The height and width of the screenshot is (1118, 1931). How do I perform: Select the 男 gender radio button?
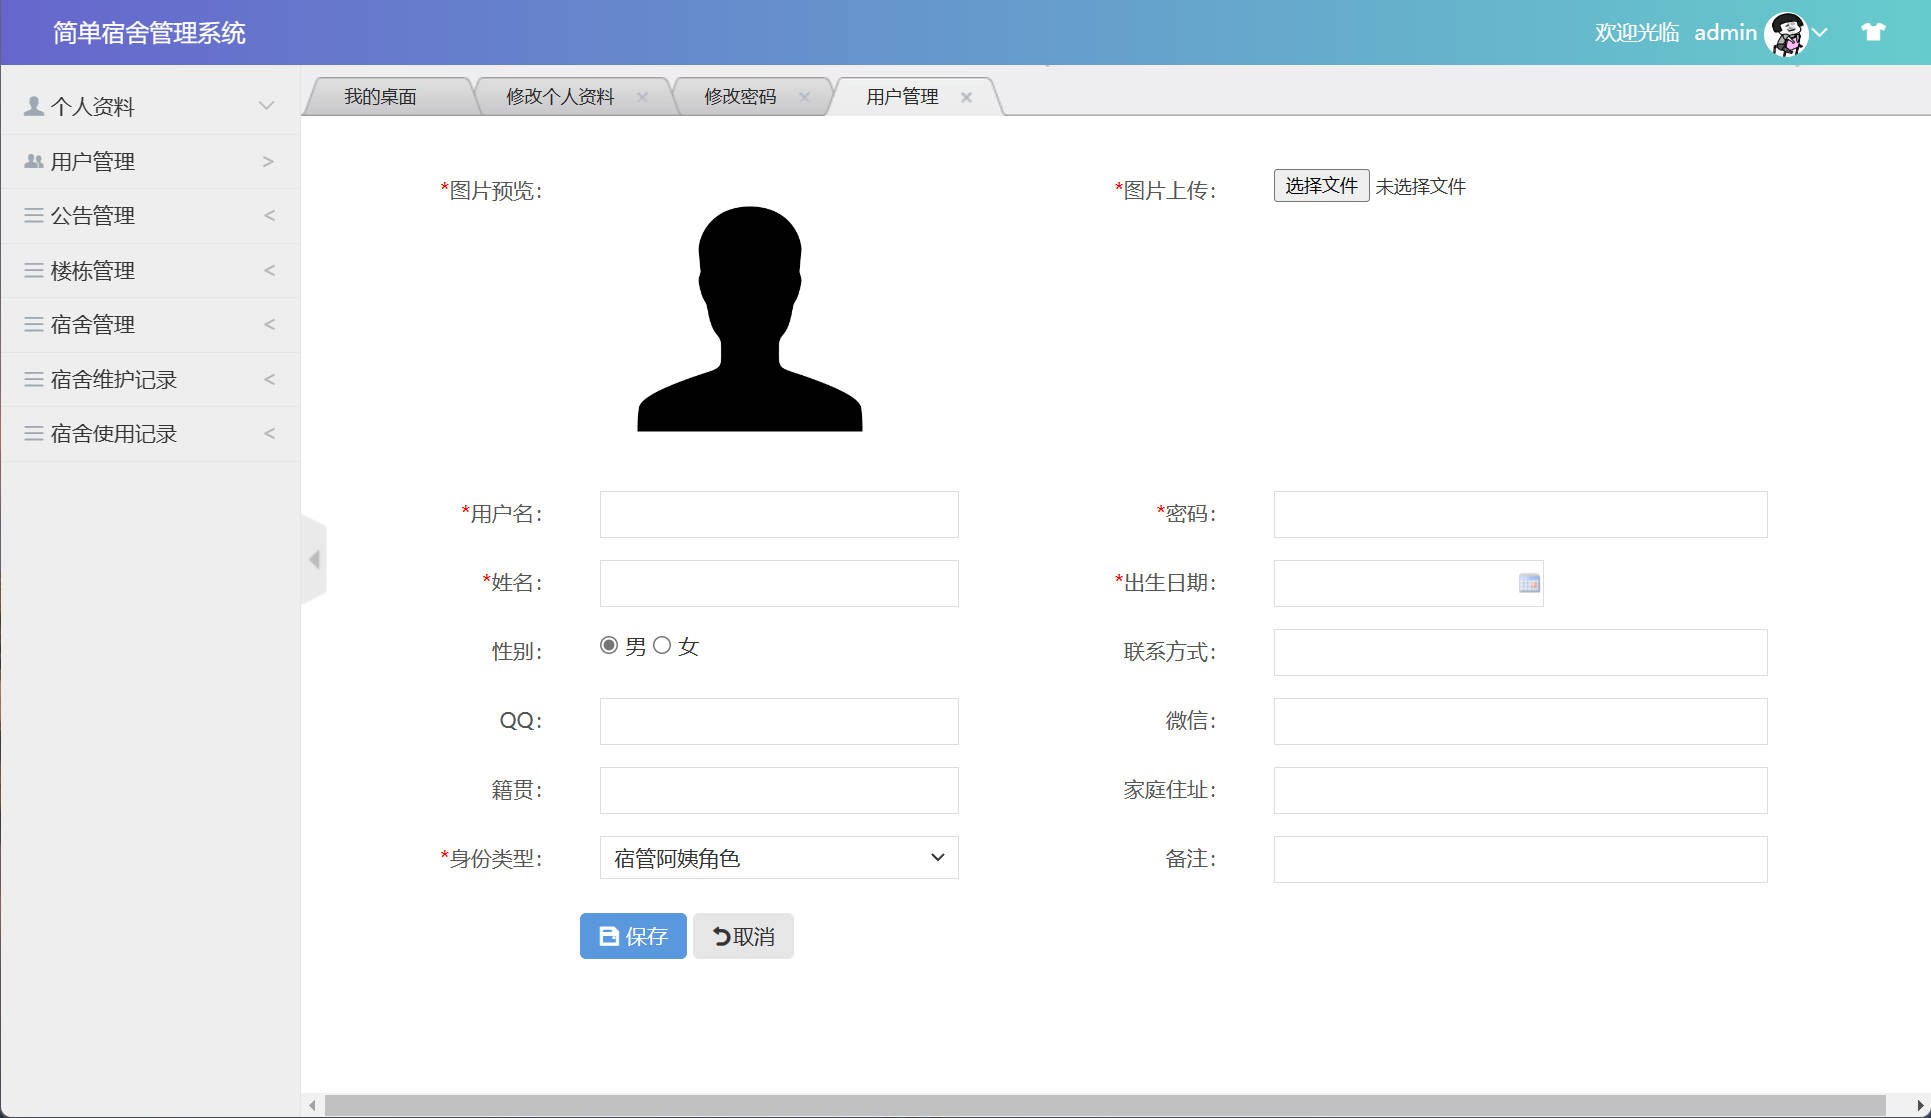tap(608, 645)
